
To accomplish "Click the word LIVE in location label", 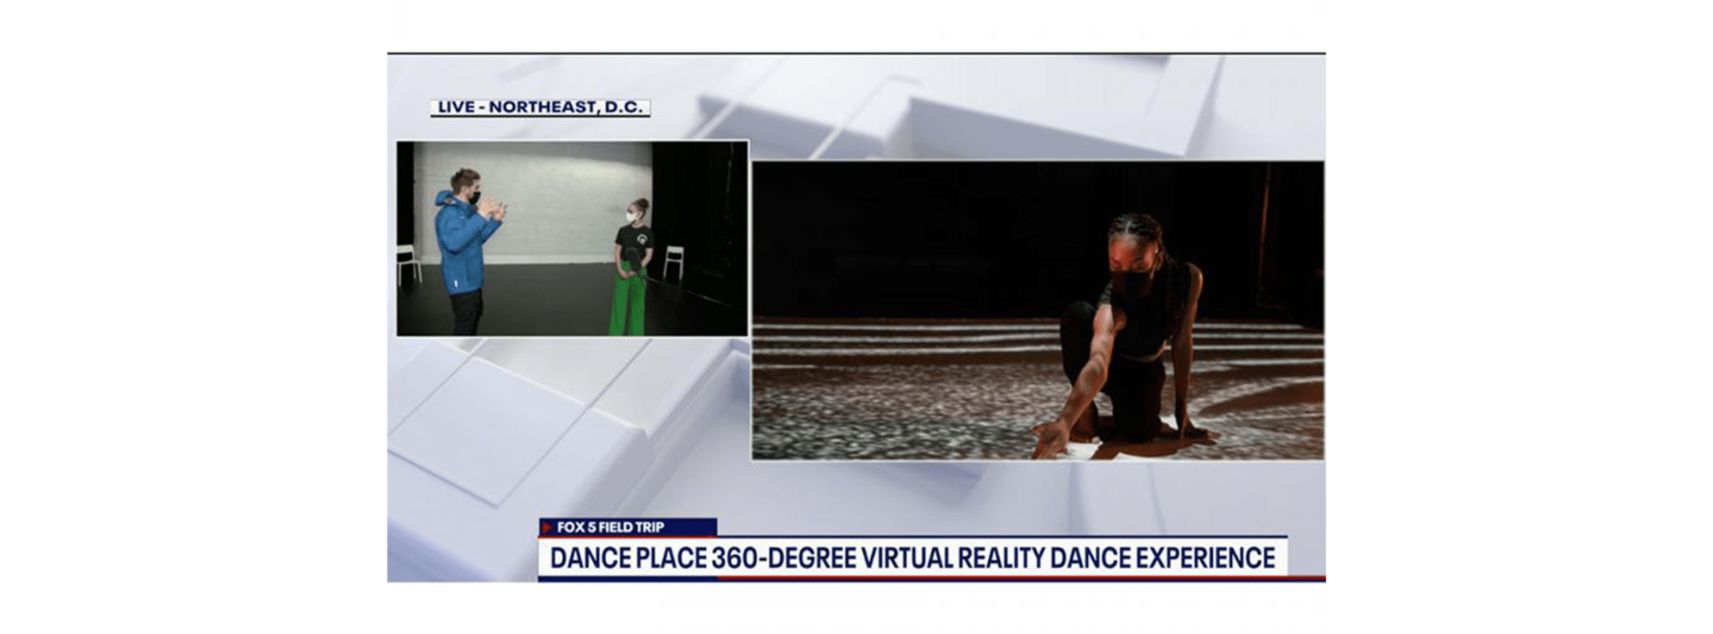I will (456, 108).
